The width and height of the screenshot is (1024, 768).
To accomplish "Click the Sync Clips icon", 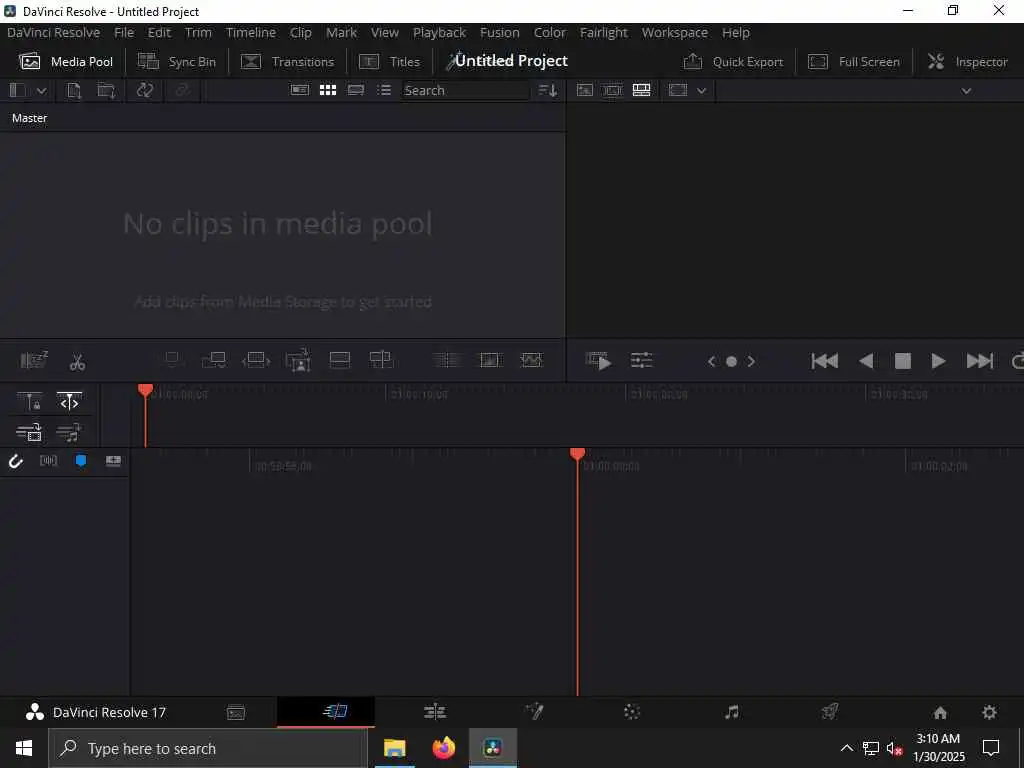I will (x=144, y=91).
